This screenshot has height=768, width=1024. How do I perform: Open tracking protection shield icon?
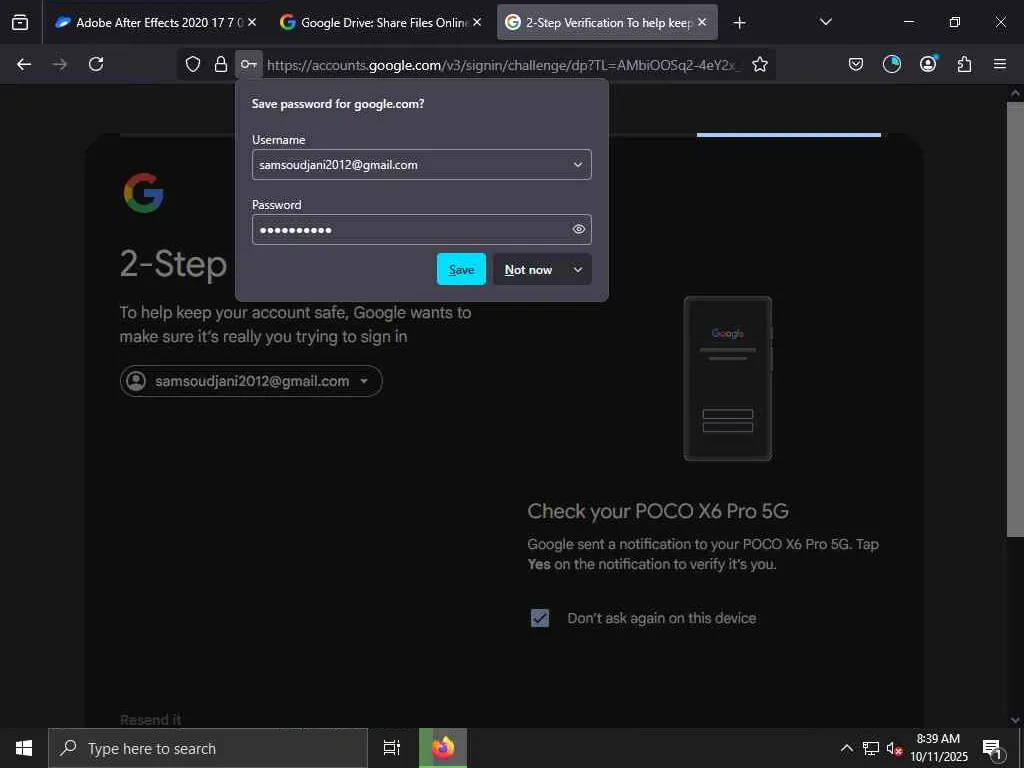point(193,64)
